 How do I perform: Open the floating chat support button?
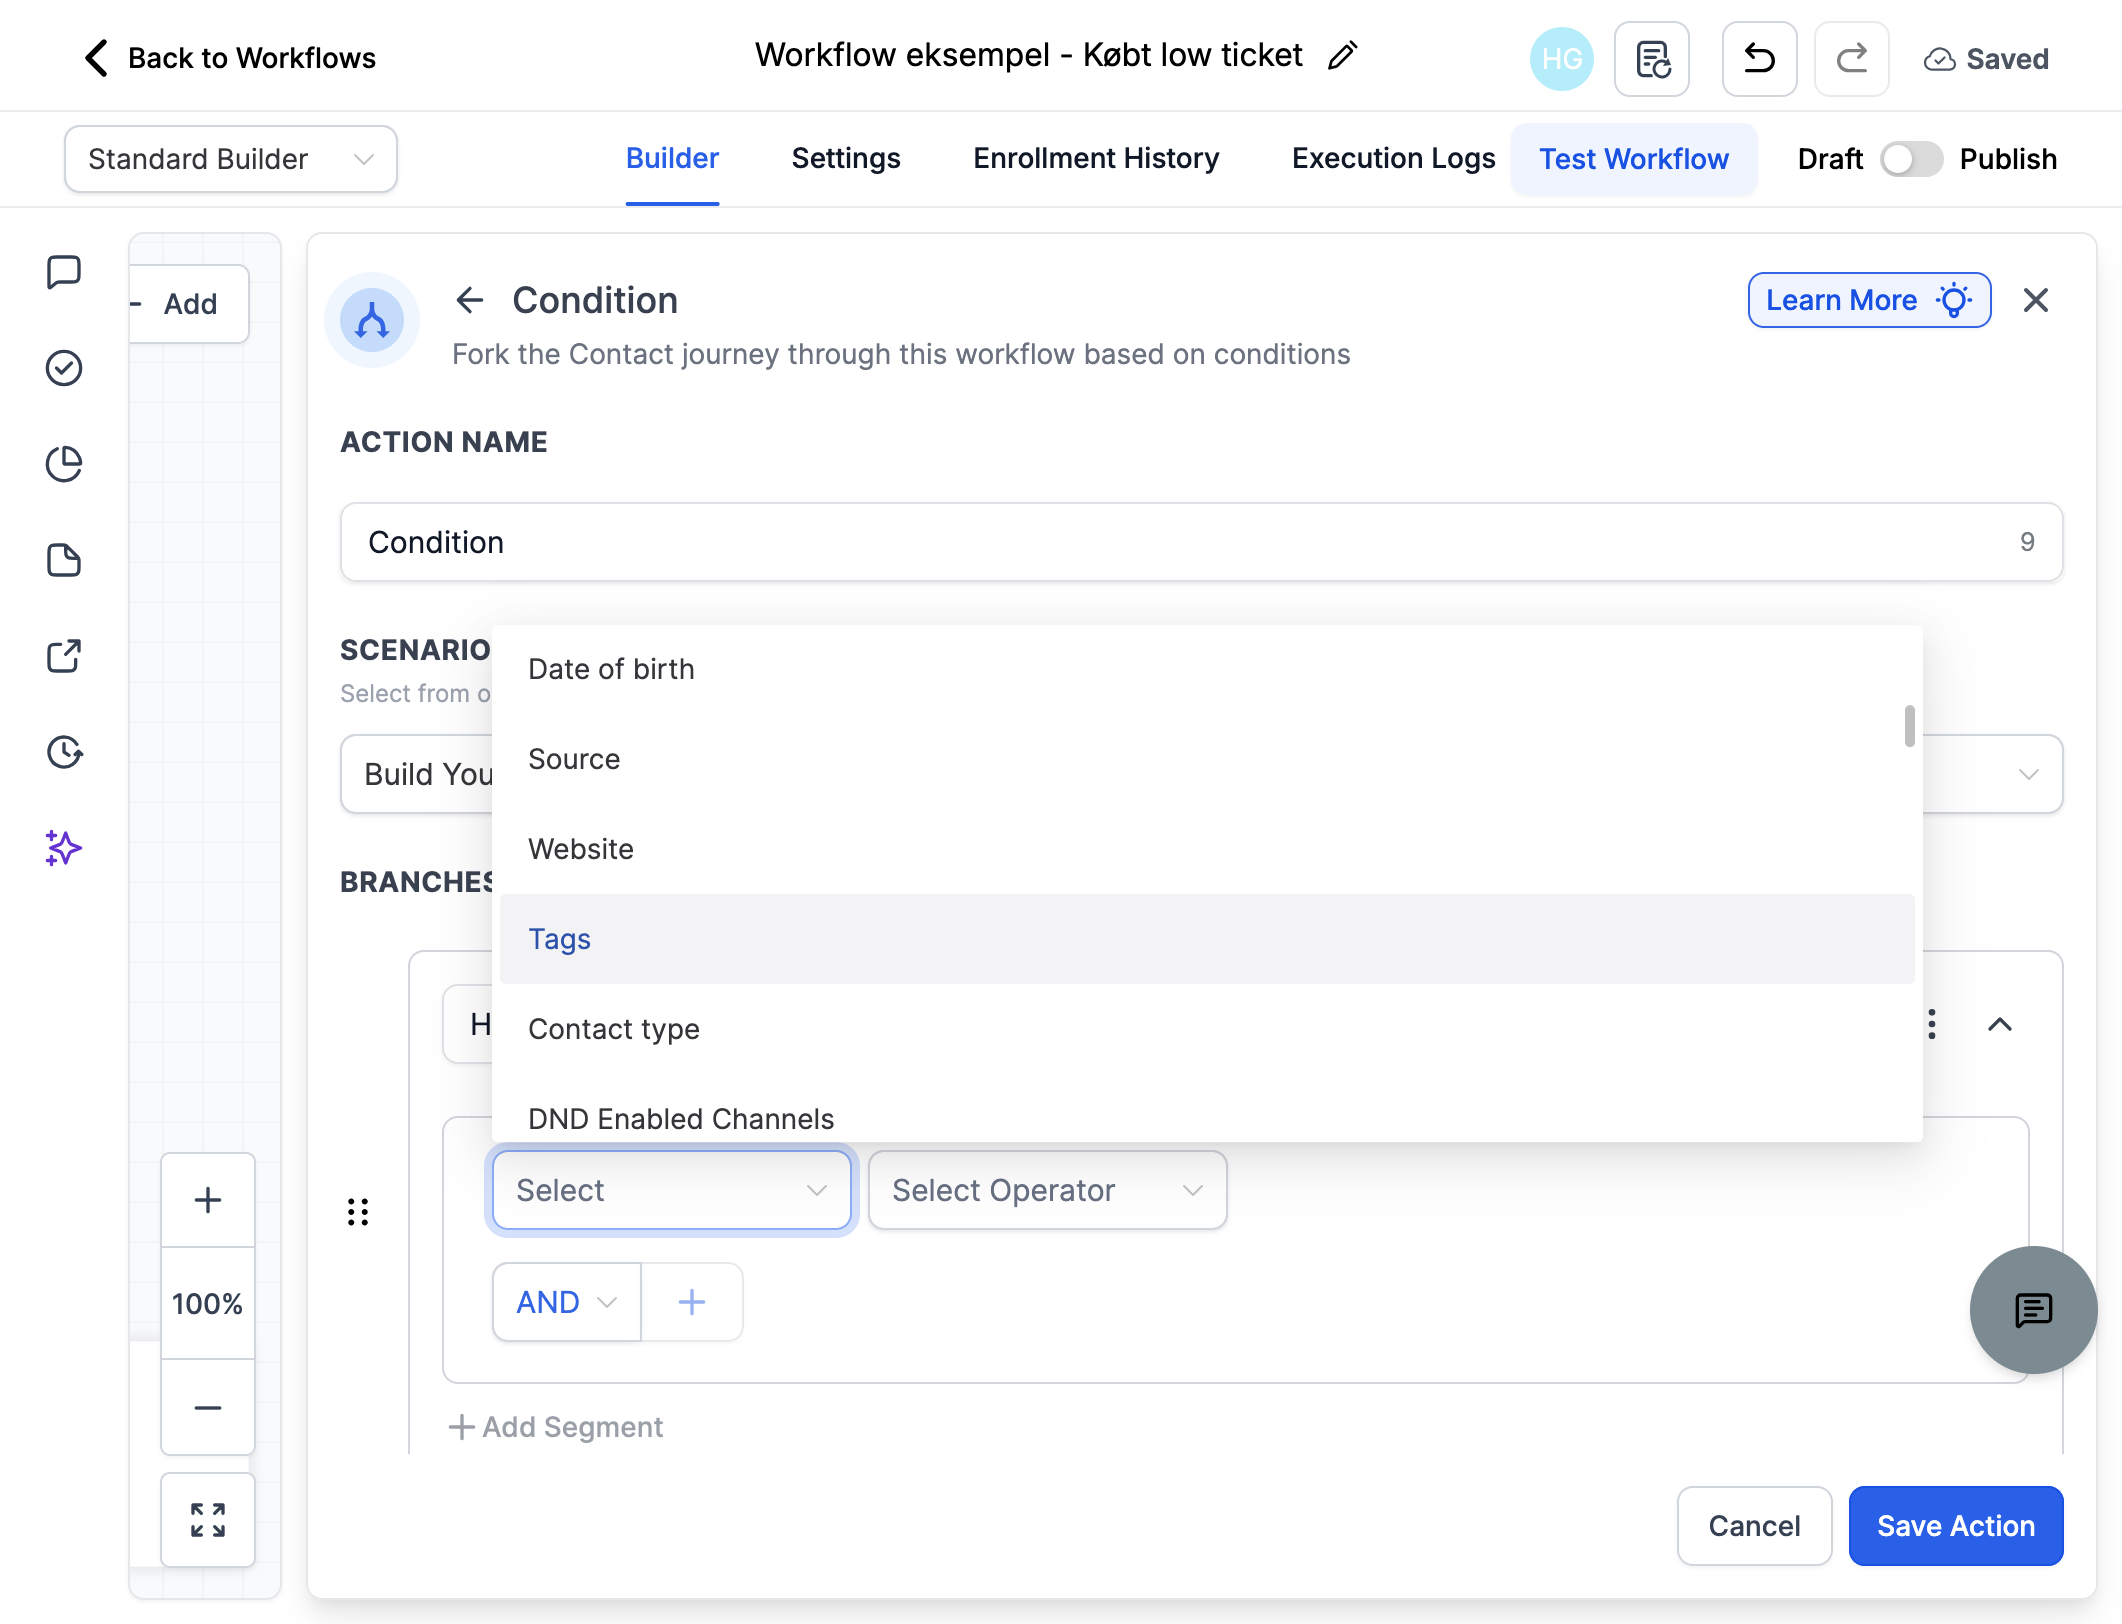(x=2033, y=1310)
